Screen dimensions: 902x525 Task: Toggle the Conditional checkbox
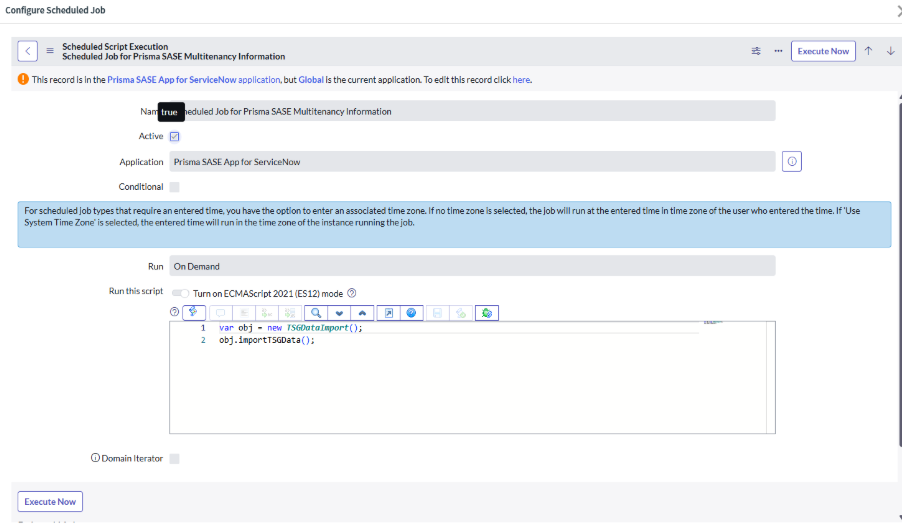[x=175, y=187]
